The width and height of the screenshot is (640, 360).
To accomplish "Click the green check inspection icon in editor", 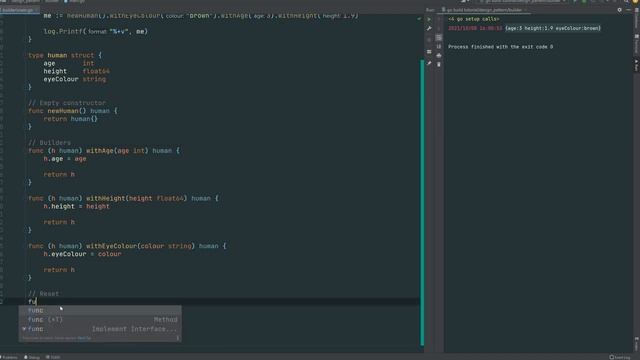I will click(419, 18).
